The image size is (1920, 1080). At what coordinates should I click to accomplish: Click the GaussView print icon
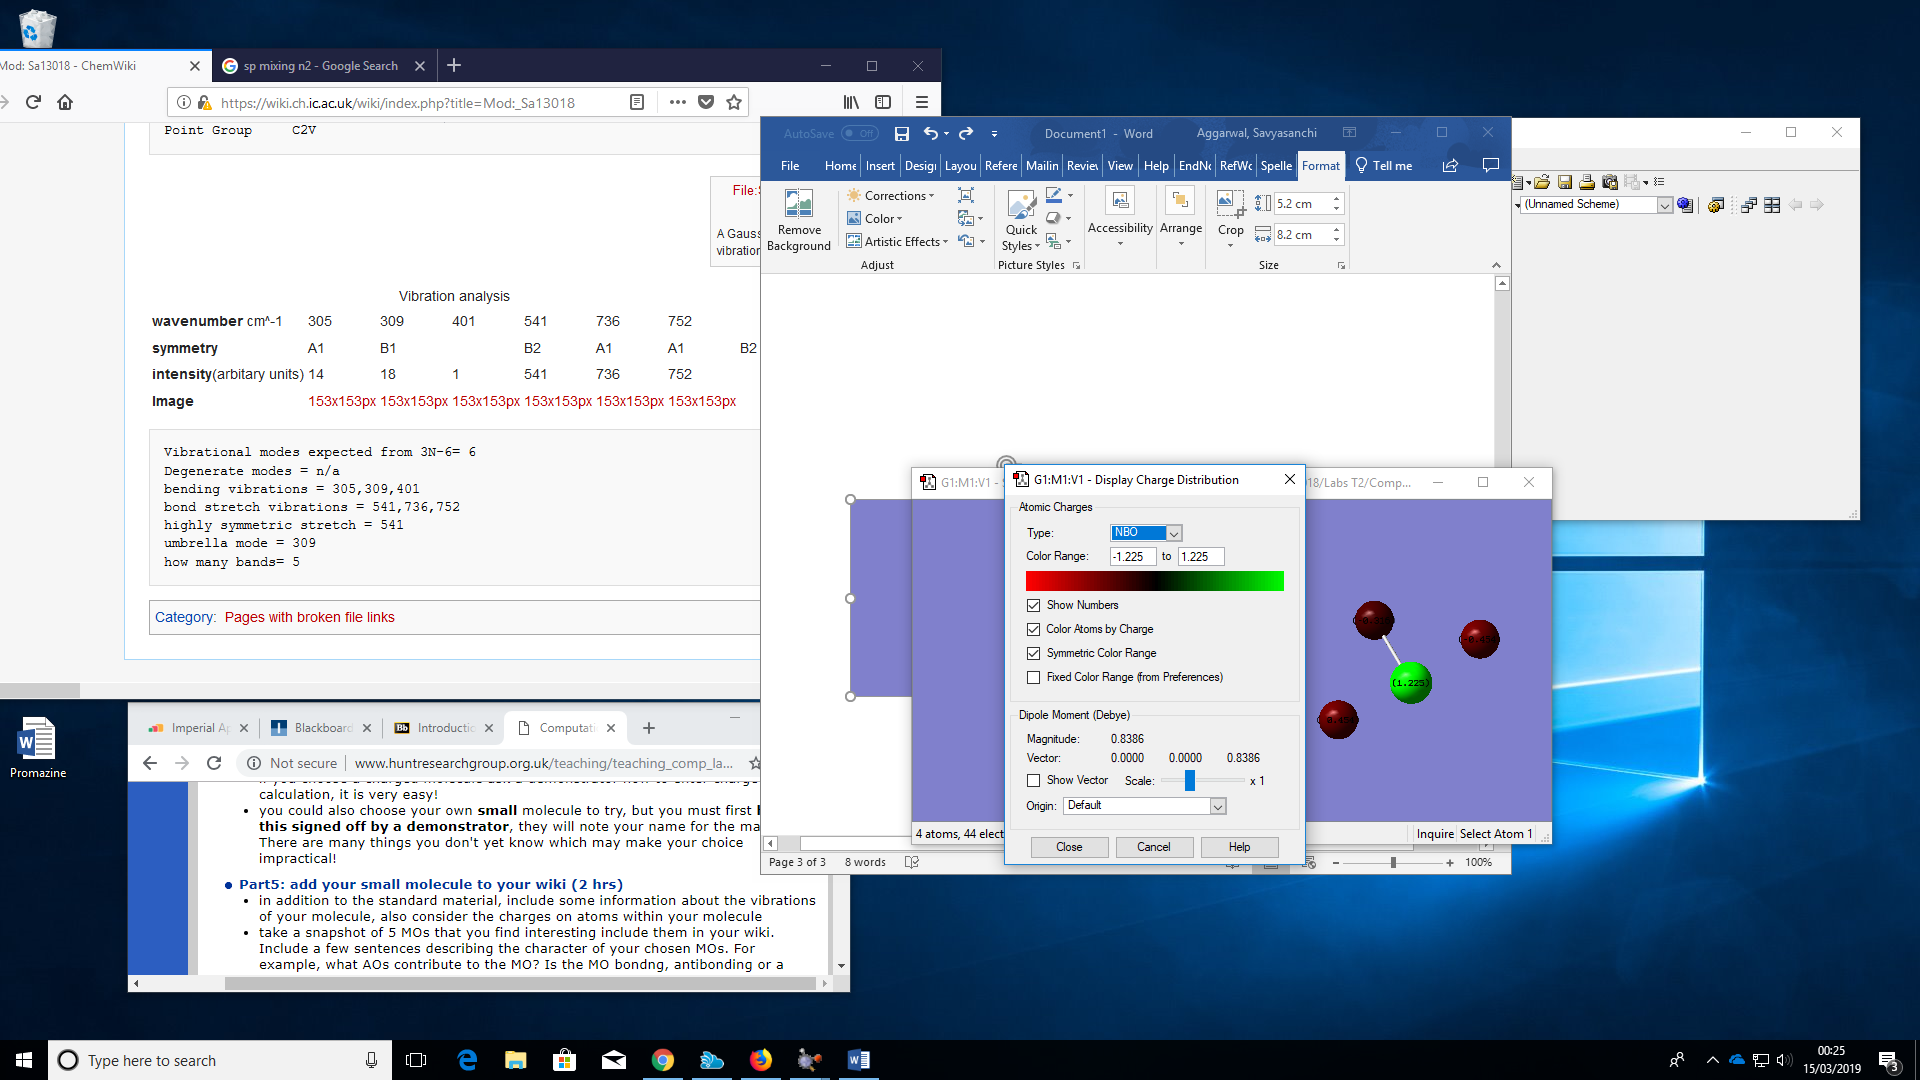[1587, 182]
